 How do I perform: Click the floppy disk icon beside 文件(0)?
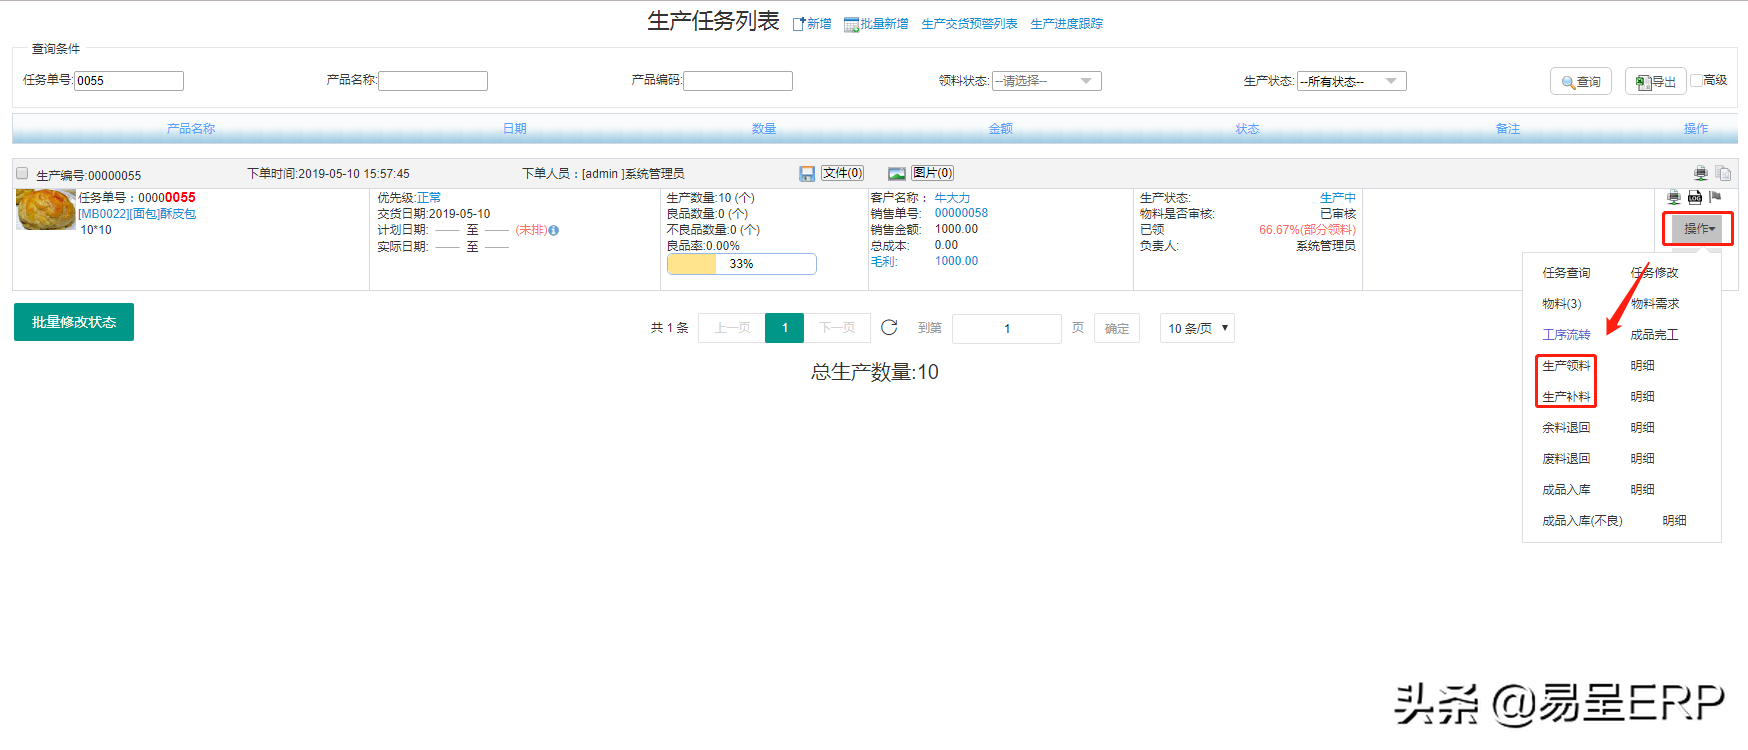pos(807,174)
